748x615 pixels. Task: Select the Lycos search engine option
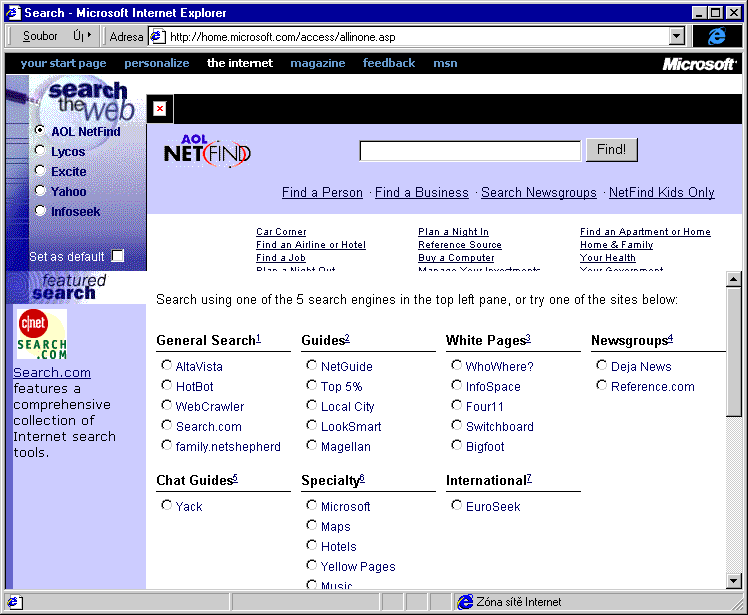[x=41, y=150]
